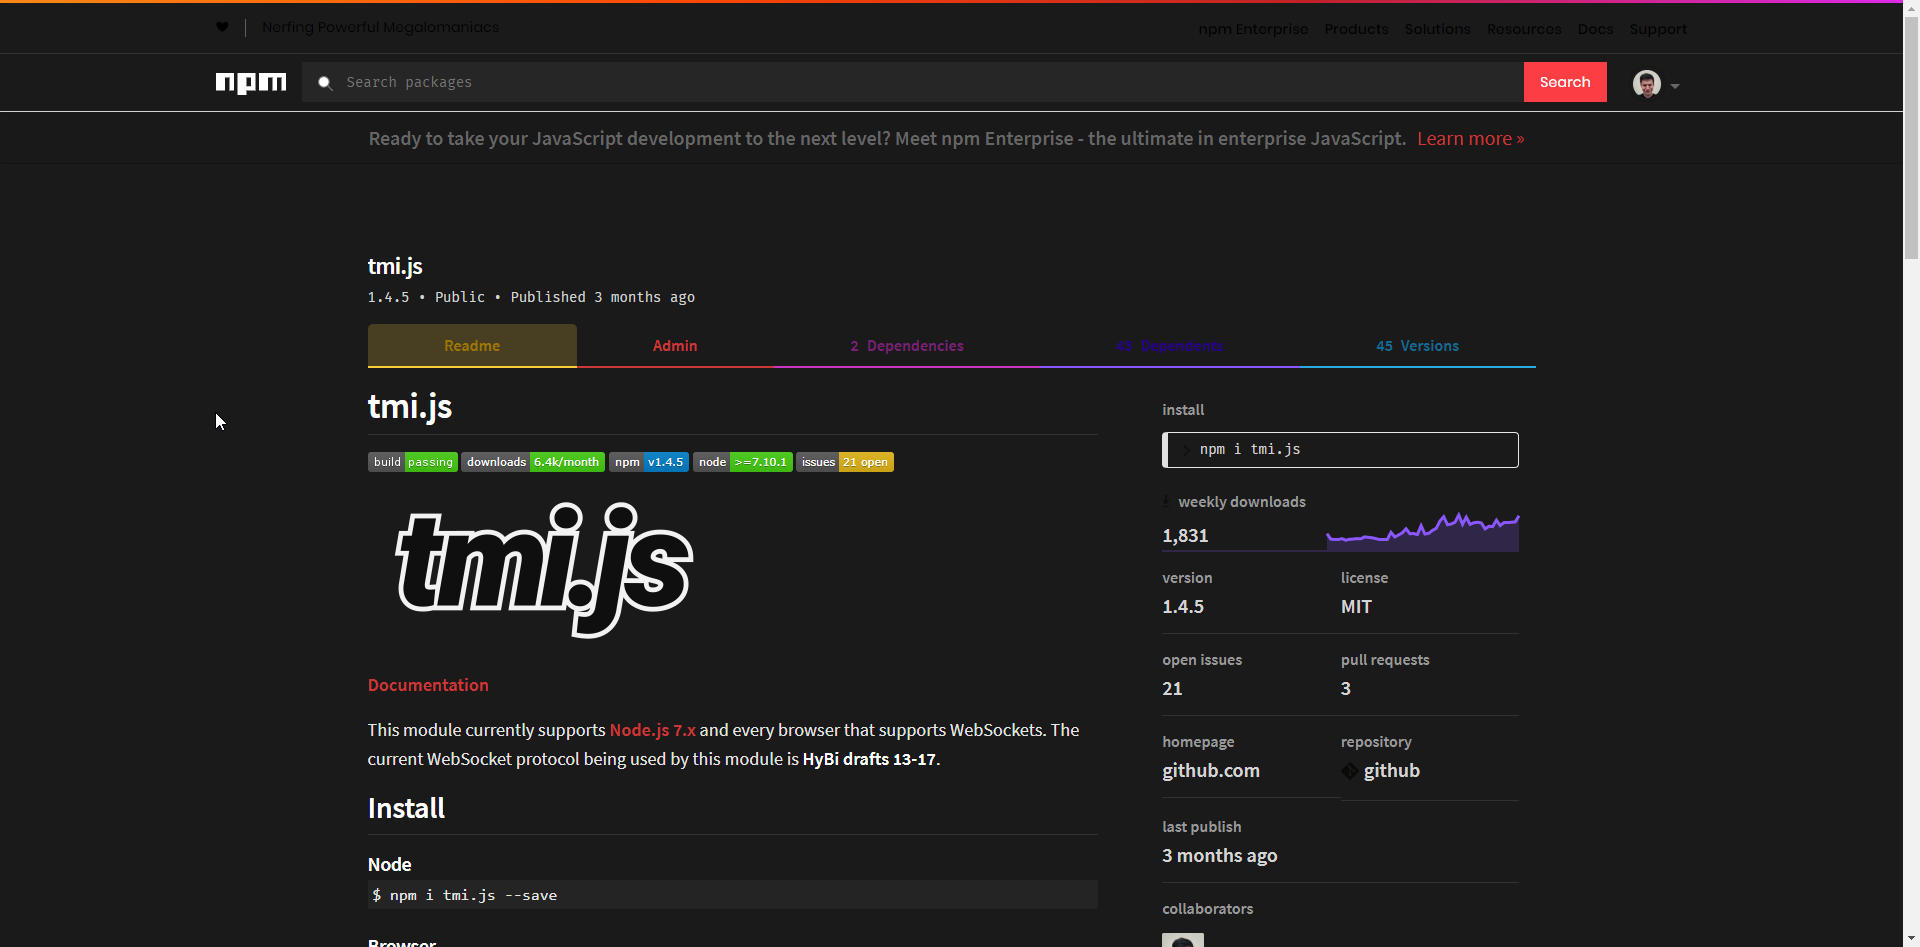Open the open issues count 21
Image resolution: width=1920 pixels, height=947 pixels.
click(x=1172, y=689)
